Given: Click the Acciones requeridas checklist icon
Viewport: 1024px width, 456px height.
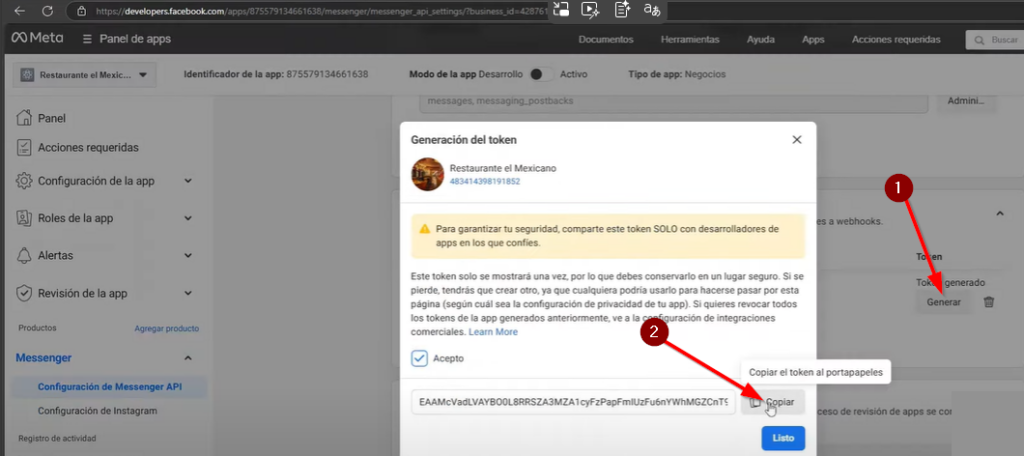Looking at the screenshot, I should (24, 147).
